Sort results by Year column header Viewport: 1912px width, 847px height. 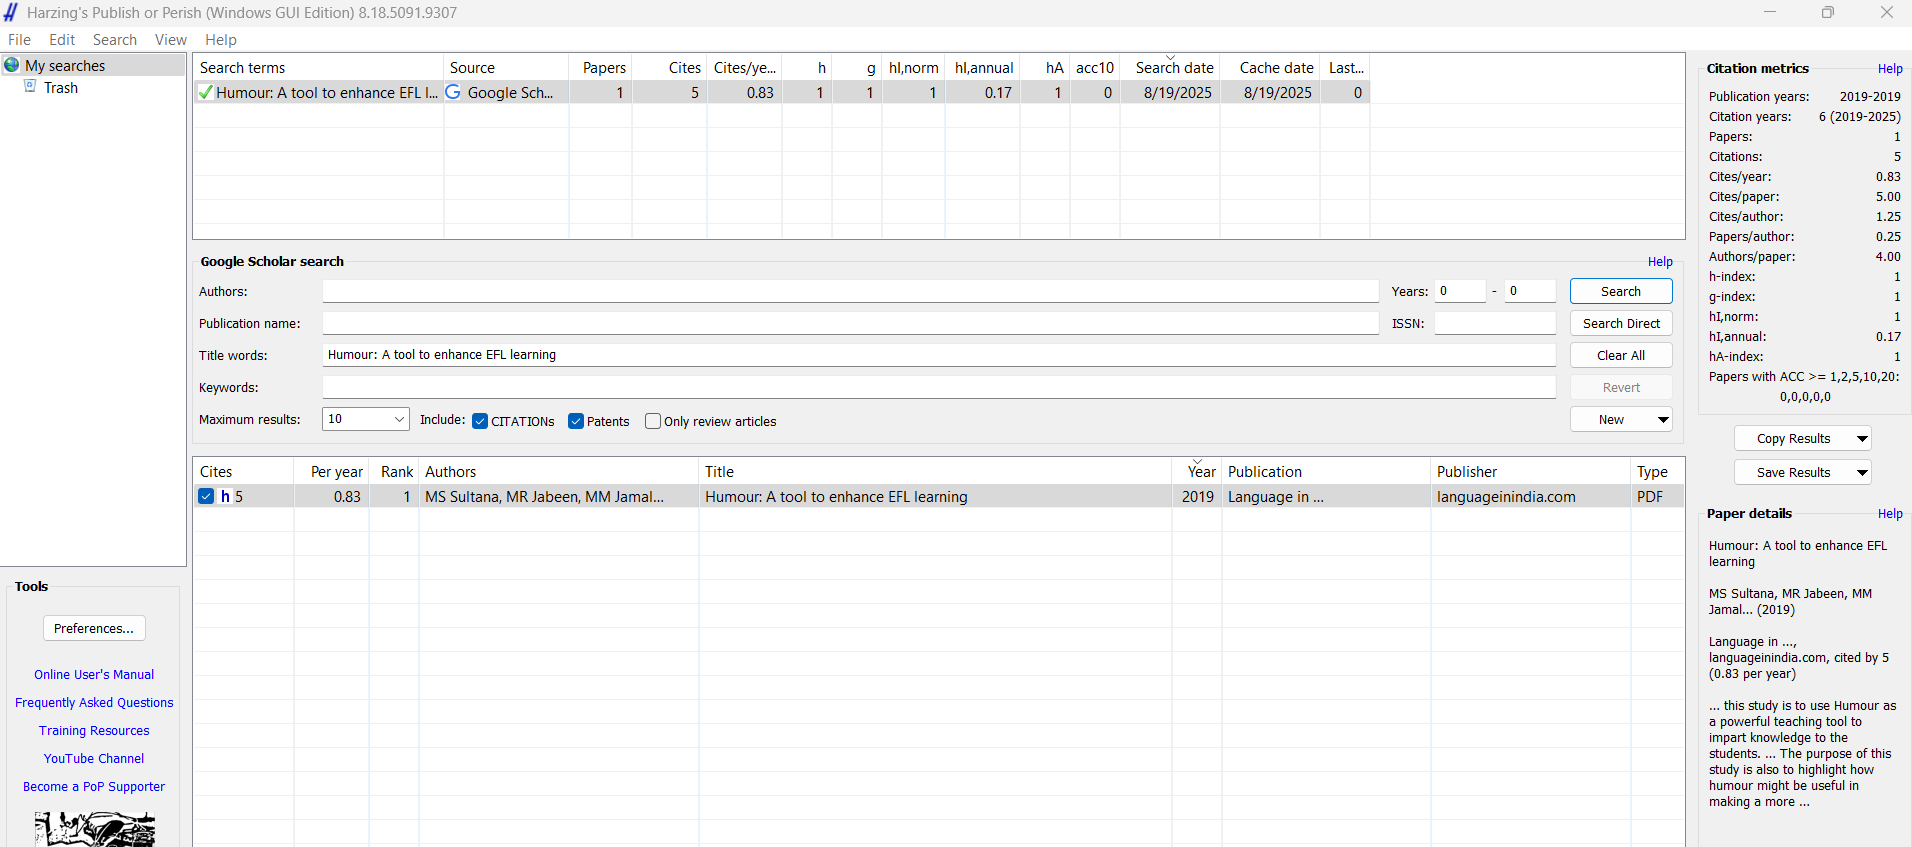click(1197, 472)
